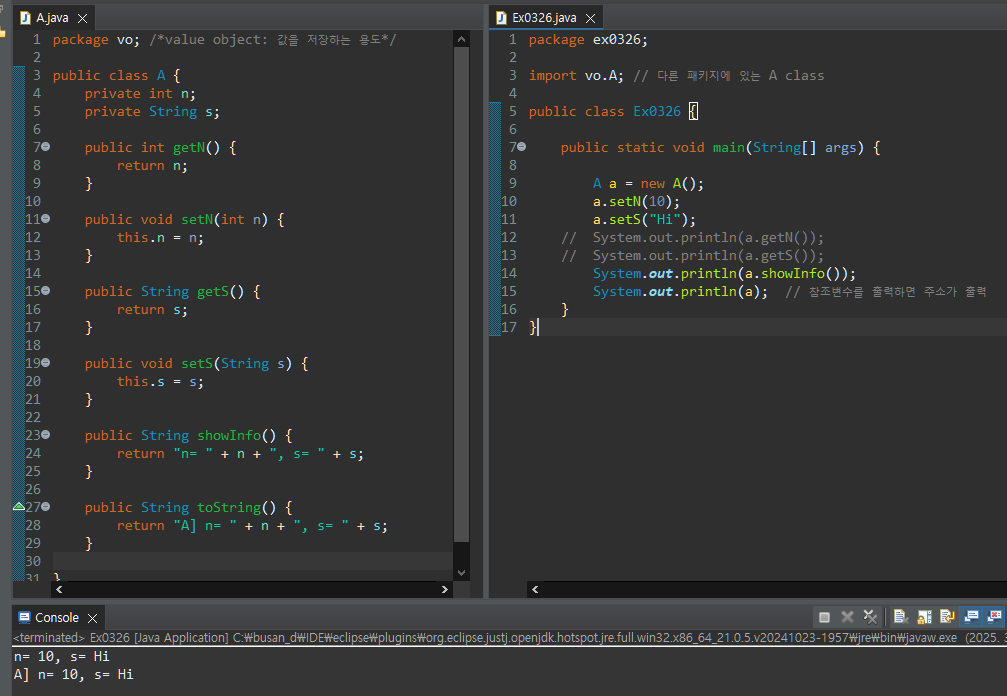Select the Console tab
The width and height of the screenshot is (1007, 696).
pyautogui.click(x=57, y=618)
